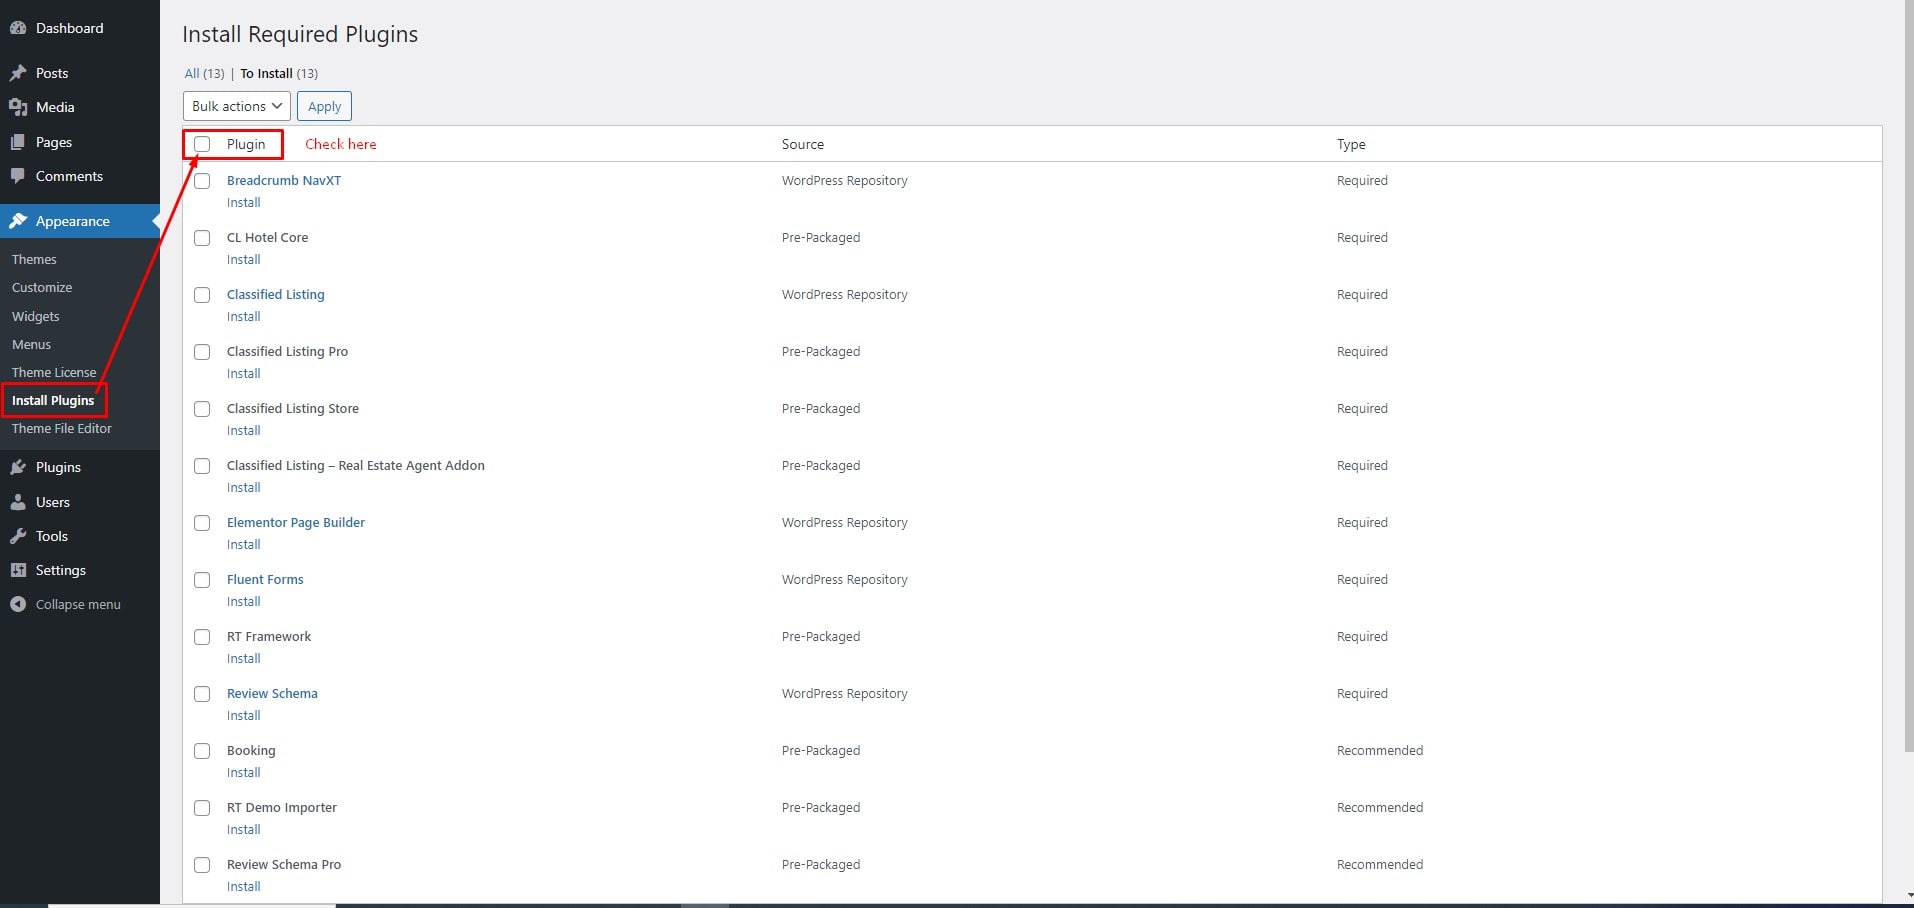The height and width of the screenshot is (908, 1914).
Task: Open Customize submenu item
Action: pos(42,287)
